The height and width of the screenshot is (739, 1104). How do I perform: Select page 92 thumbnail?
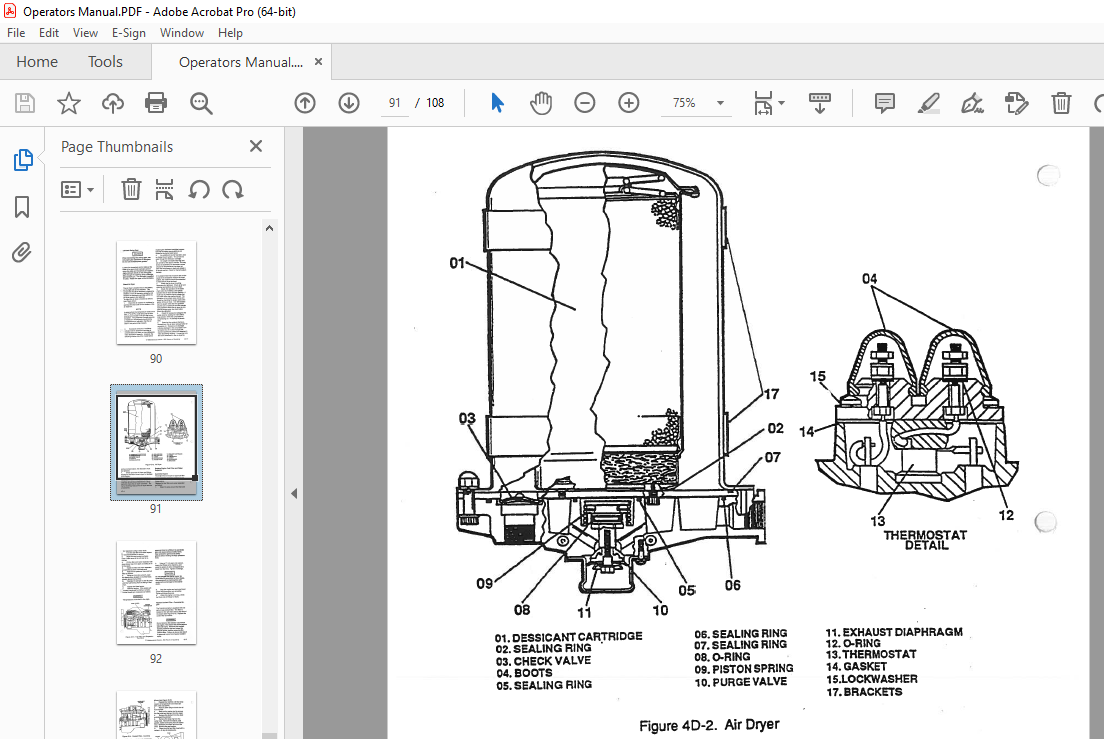coord(156,593)
